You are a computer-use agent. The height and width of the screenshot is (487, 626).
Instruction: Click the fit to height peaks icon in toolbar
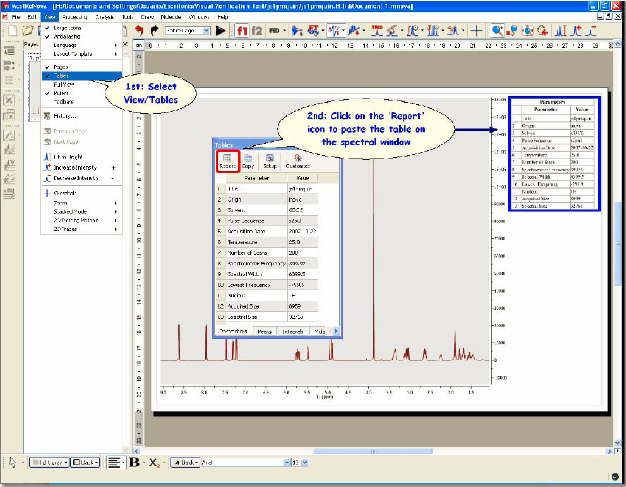(x=561, y=30)
